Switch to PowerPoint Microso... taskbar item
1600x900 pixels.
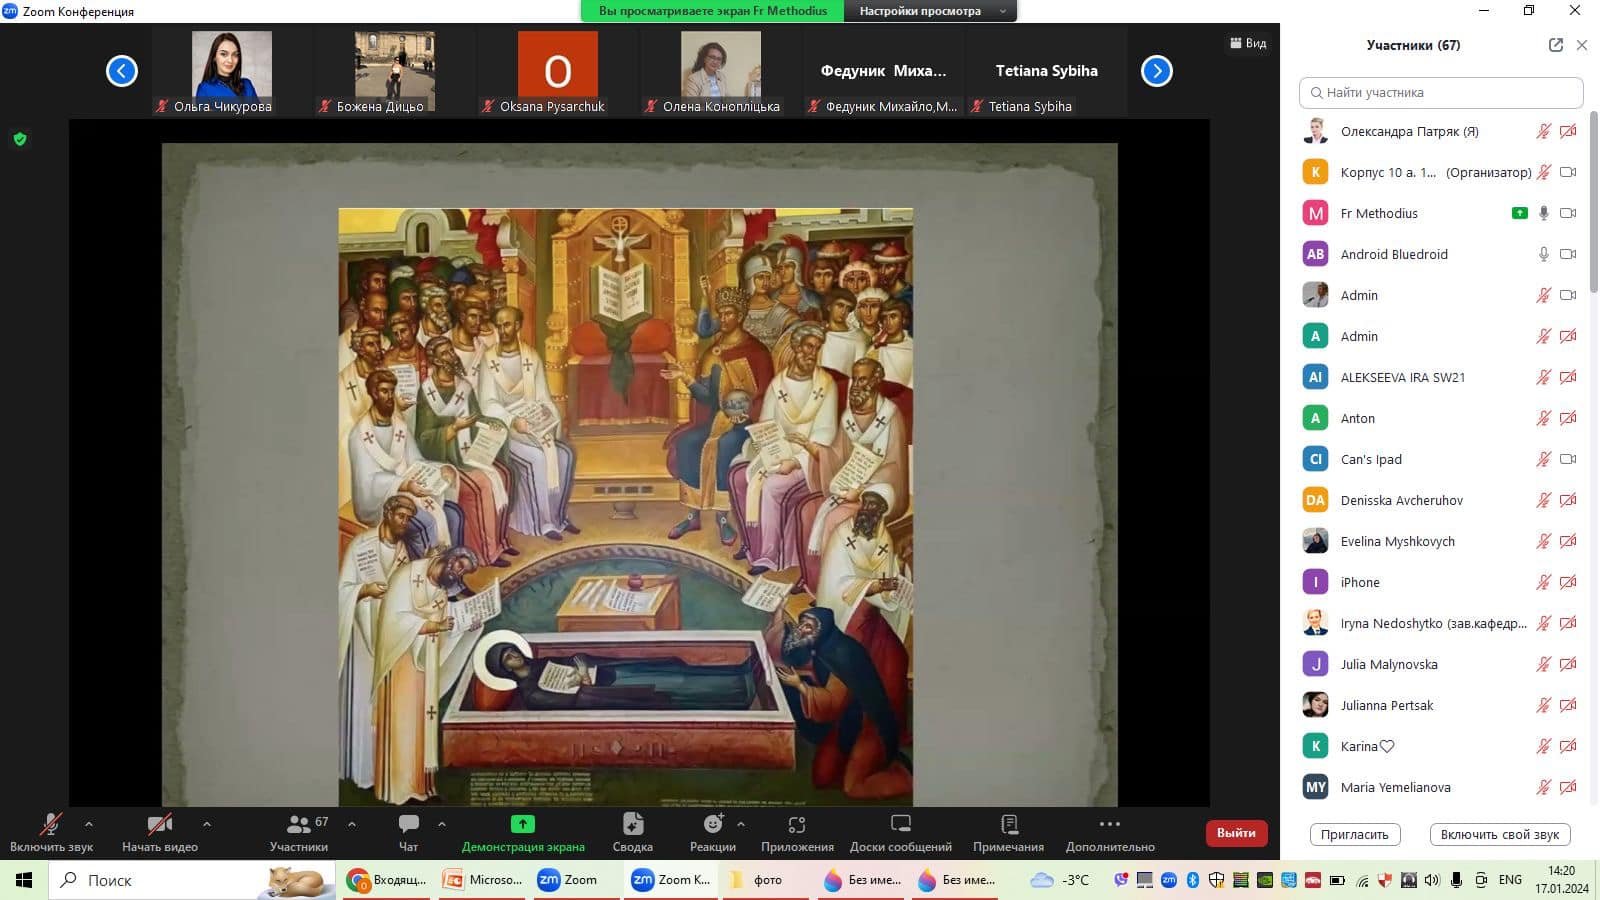click(x=483, y=880)
